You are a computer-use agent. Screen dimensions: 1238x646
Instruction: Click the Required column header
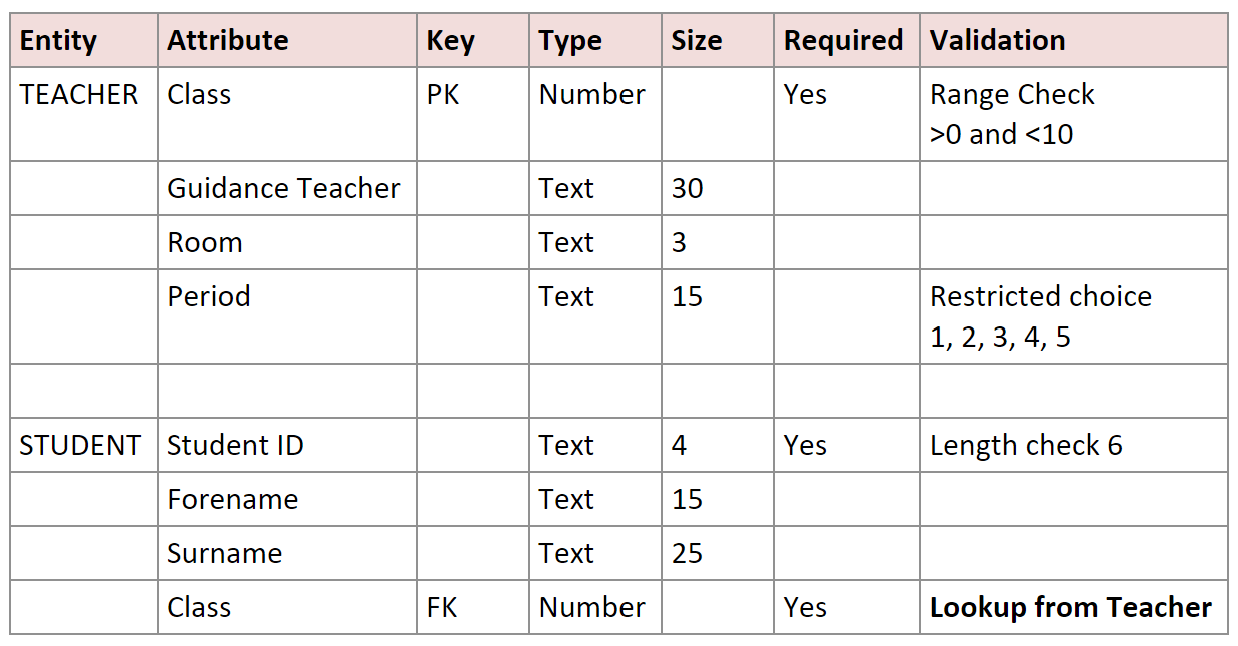(x=843, y=41)
